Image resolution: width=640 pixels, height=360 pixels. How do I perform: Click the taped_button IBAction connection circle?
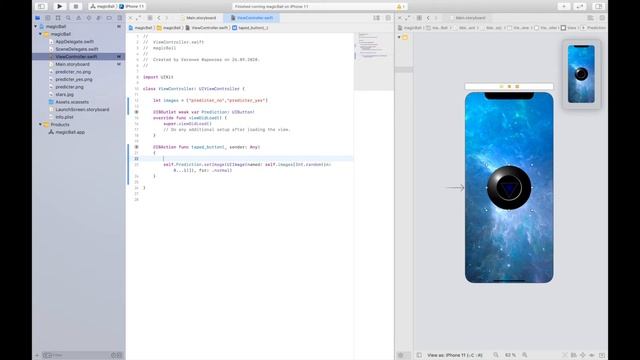[x=136, y=147]
